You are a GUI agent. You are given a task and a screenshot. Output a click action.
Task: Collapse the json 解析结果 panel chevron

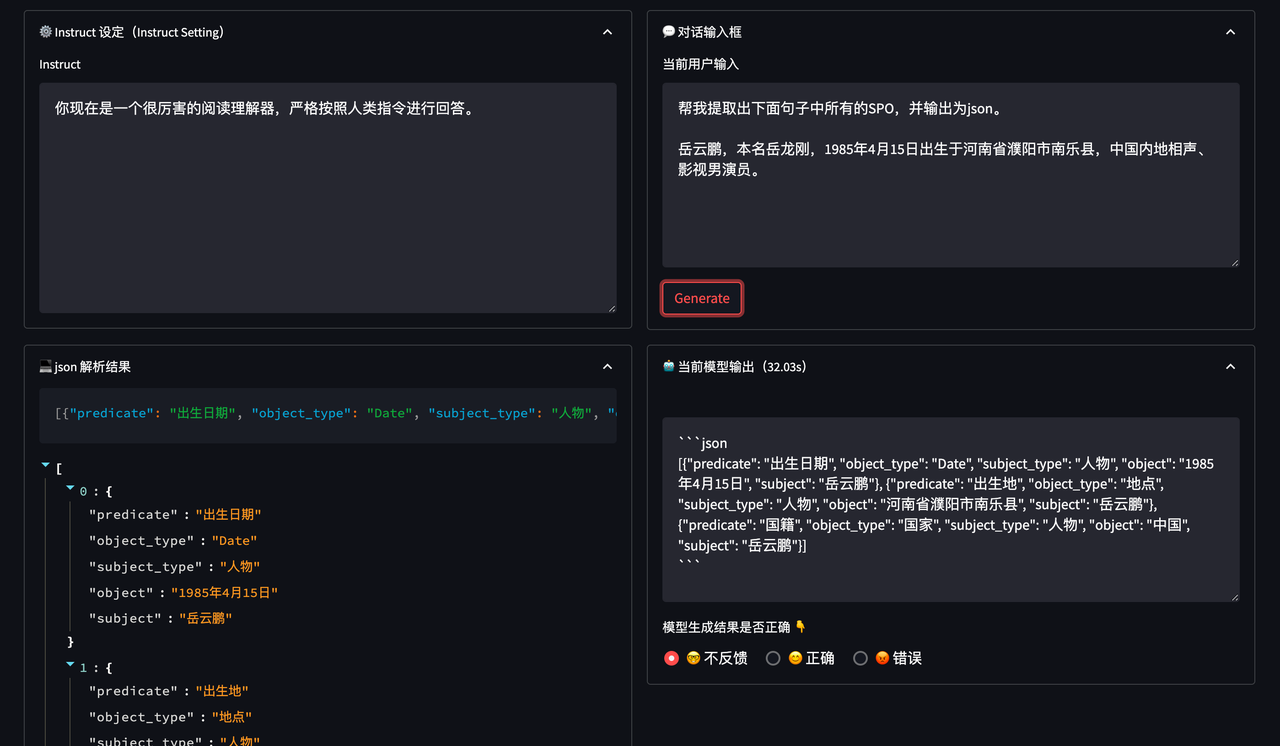[x=607, y=367]
